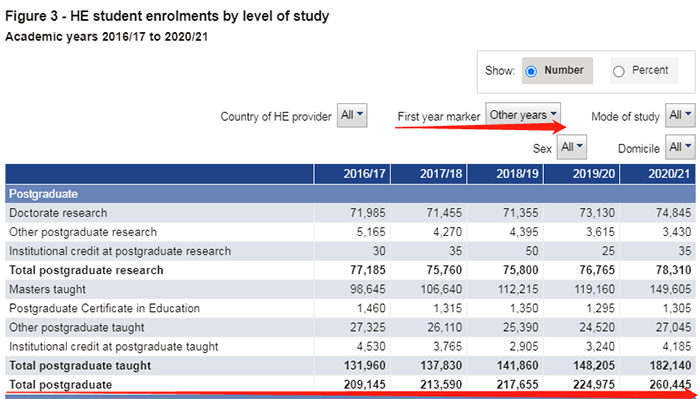Click the 2017/18 column header

(429, 174)
